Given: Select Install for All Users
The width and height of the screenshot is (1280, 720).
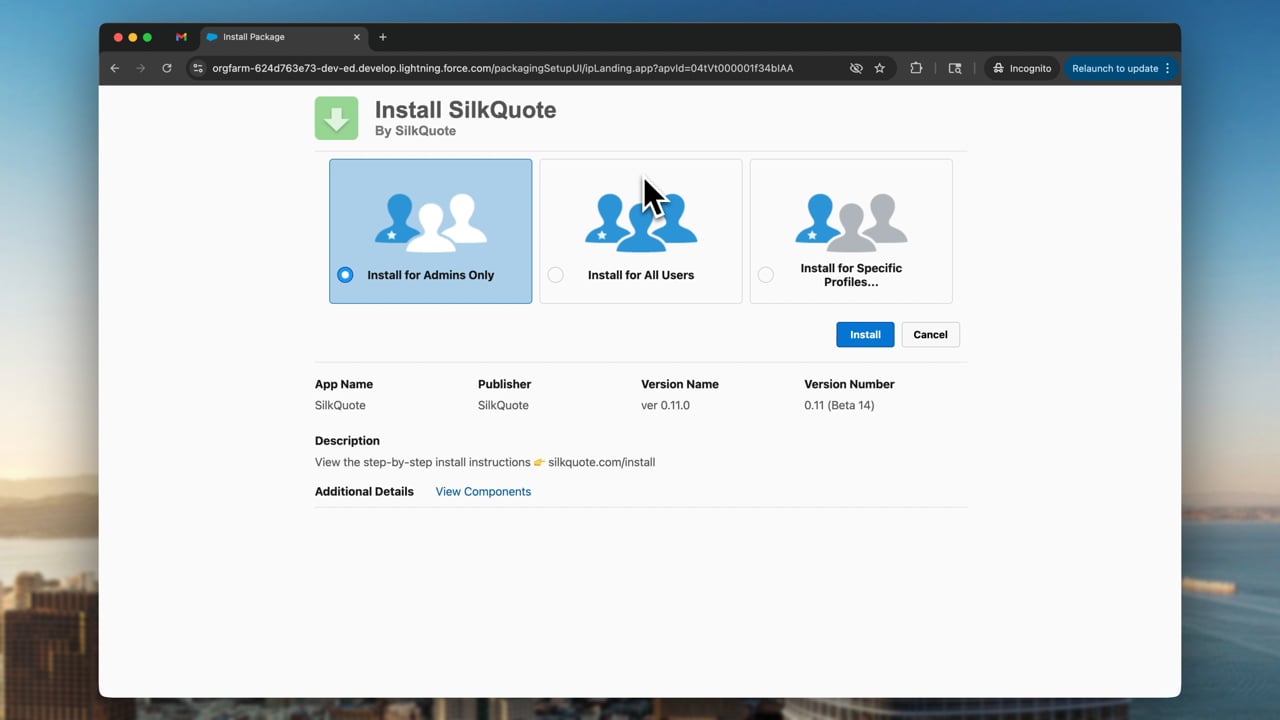Looking at the screenshot, I should click(x=555, y=274).
